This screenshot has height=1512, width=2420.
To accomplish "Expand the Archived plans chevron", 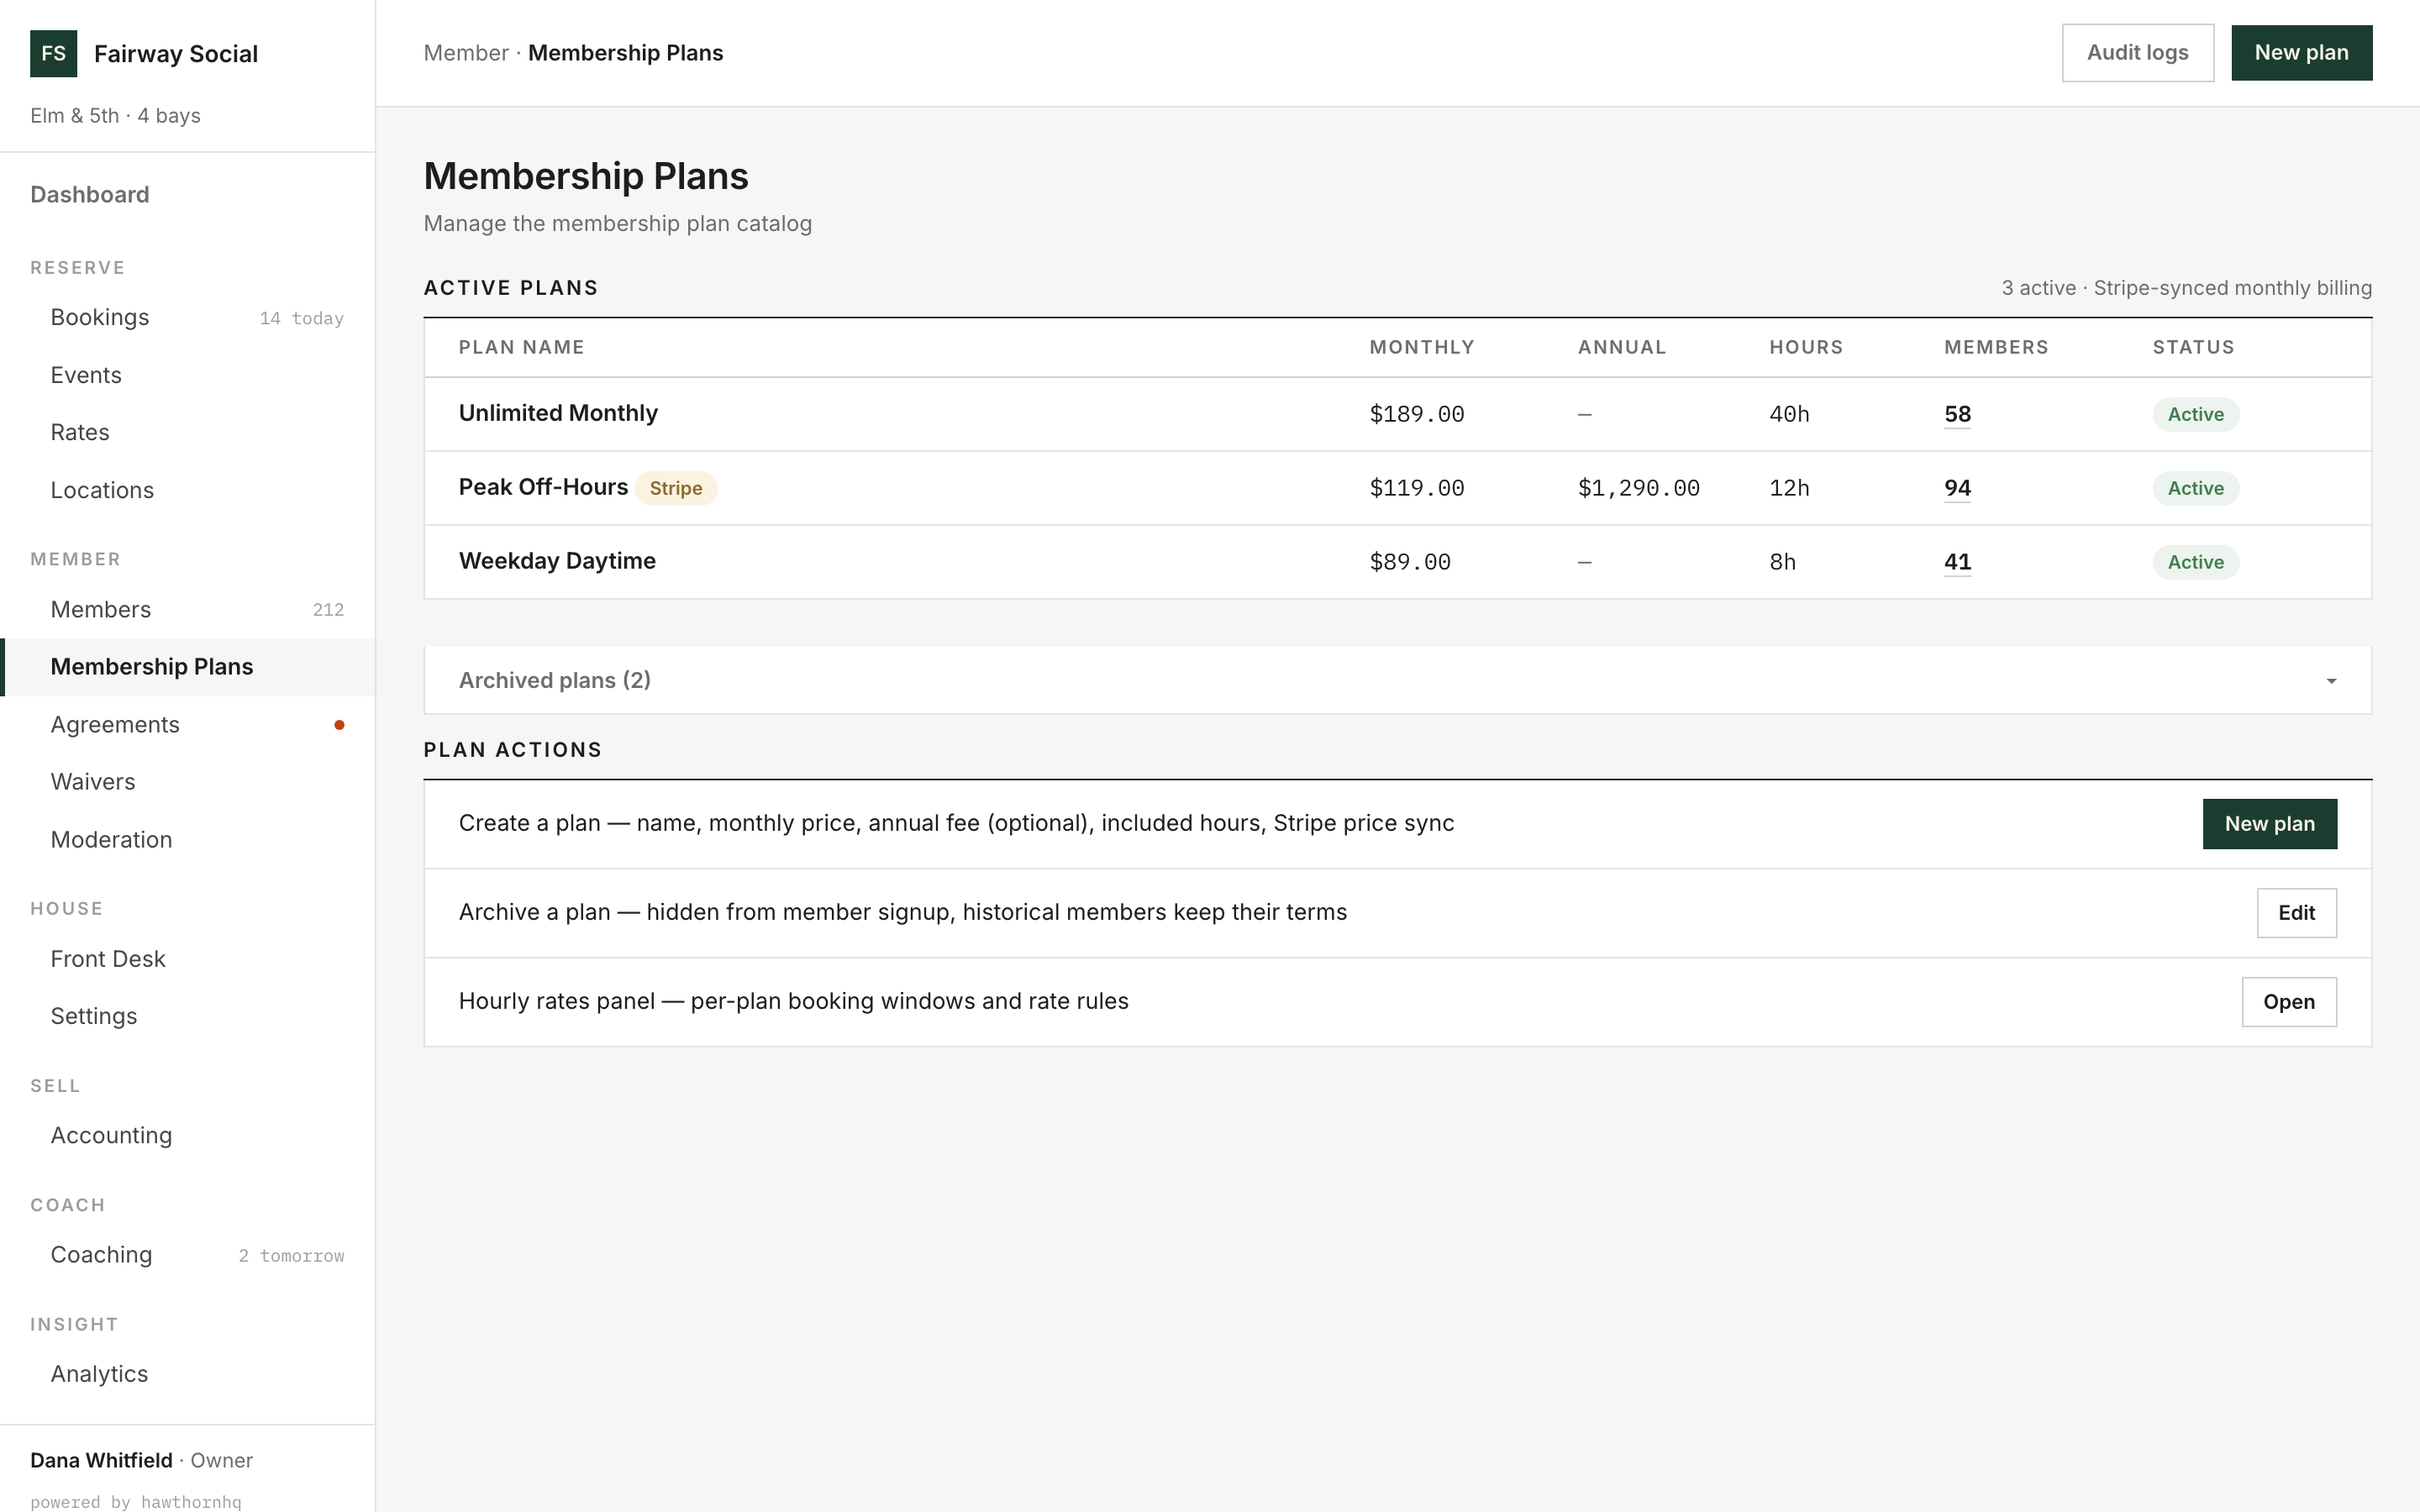I will pos(2331,681).
